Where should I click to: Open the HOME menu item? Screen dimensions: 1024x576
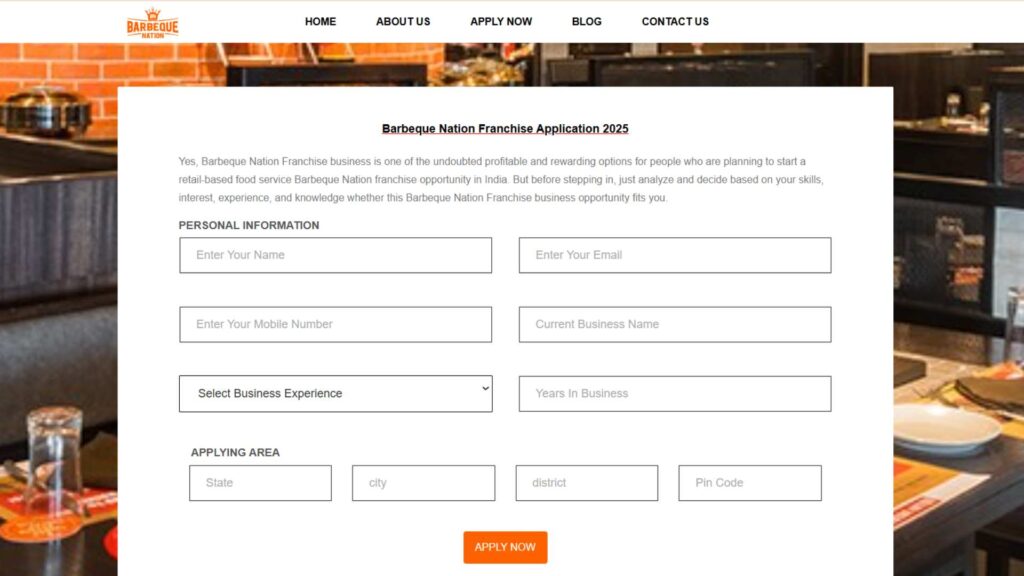click(x=320, y=21)
